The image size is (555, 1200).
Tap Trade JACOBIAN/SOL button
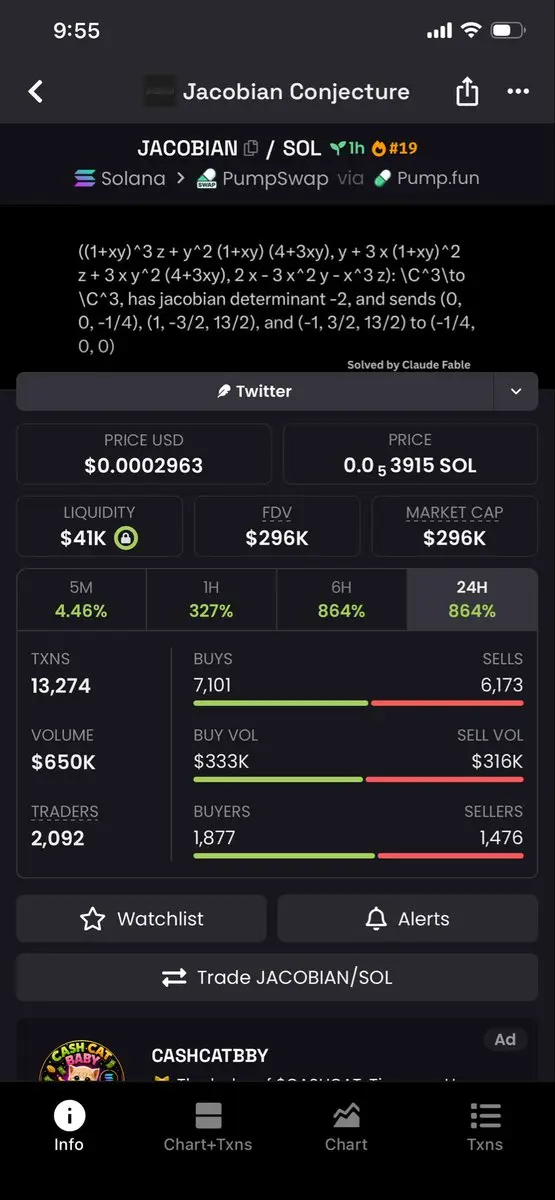[277, 978]
